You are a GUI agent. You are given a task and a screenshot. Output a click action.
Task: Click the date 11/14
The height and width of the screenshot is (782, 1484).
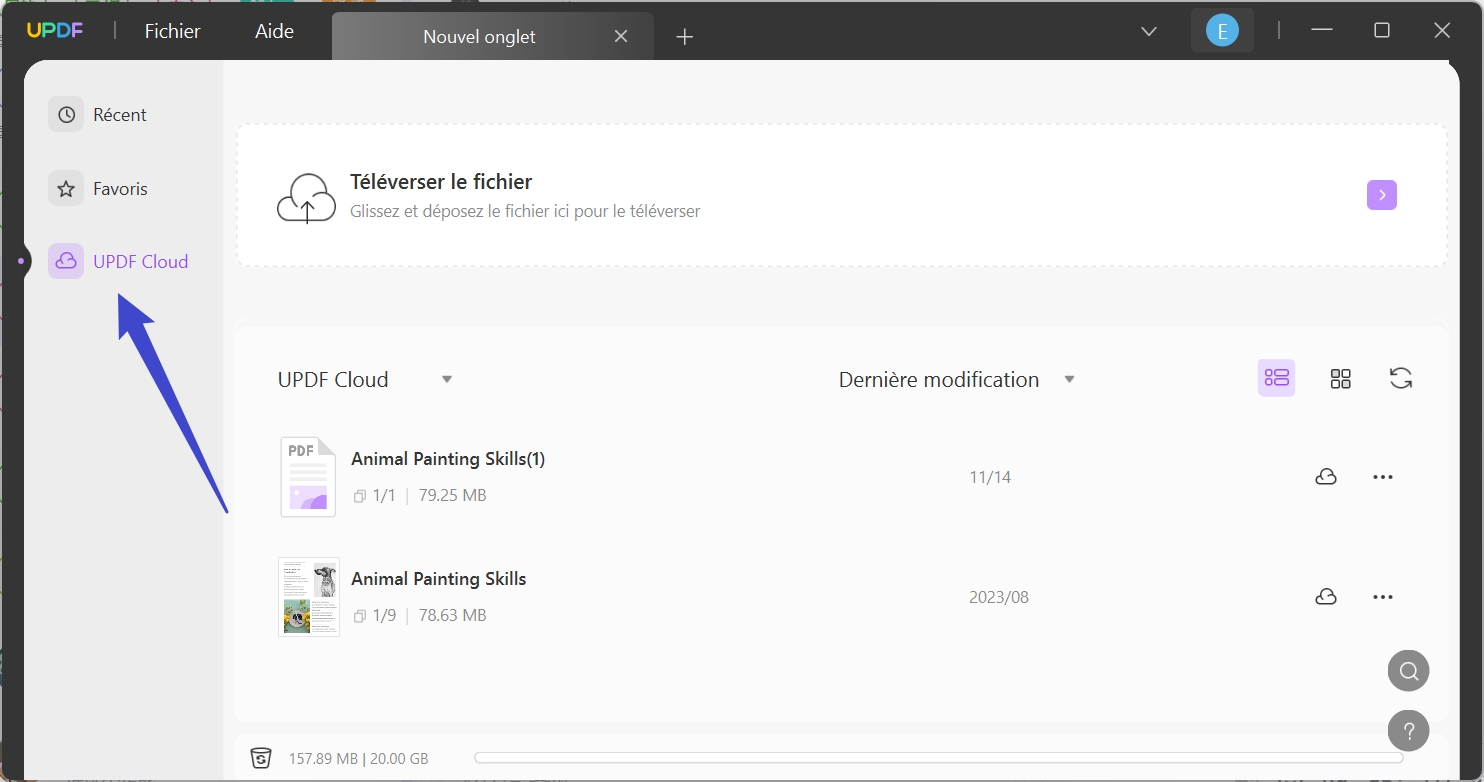990,477
